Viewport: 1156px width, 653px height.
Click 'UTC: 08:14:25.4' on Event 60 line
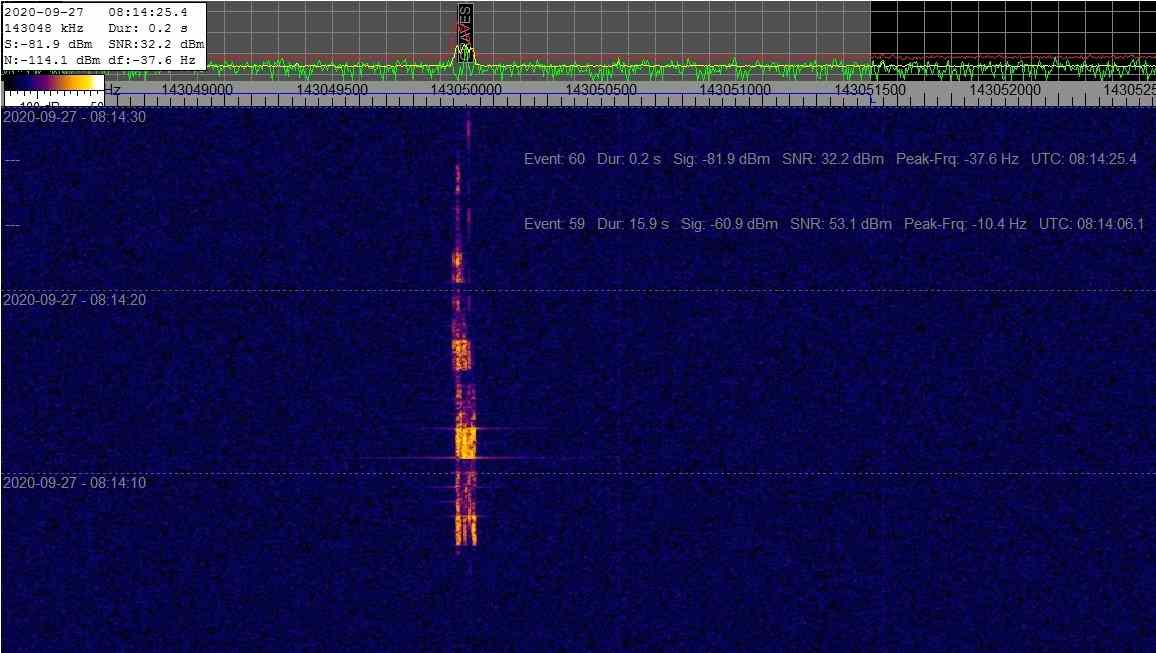coord(1084,159)
